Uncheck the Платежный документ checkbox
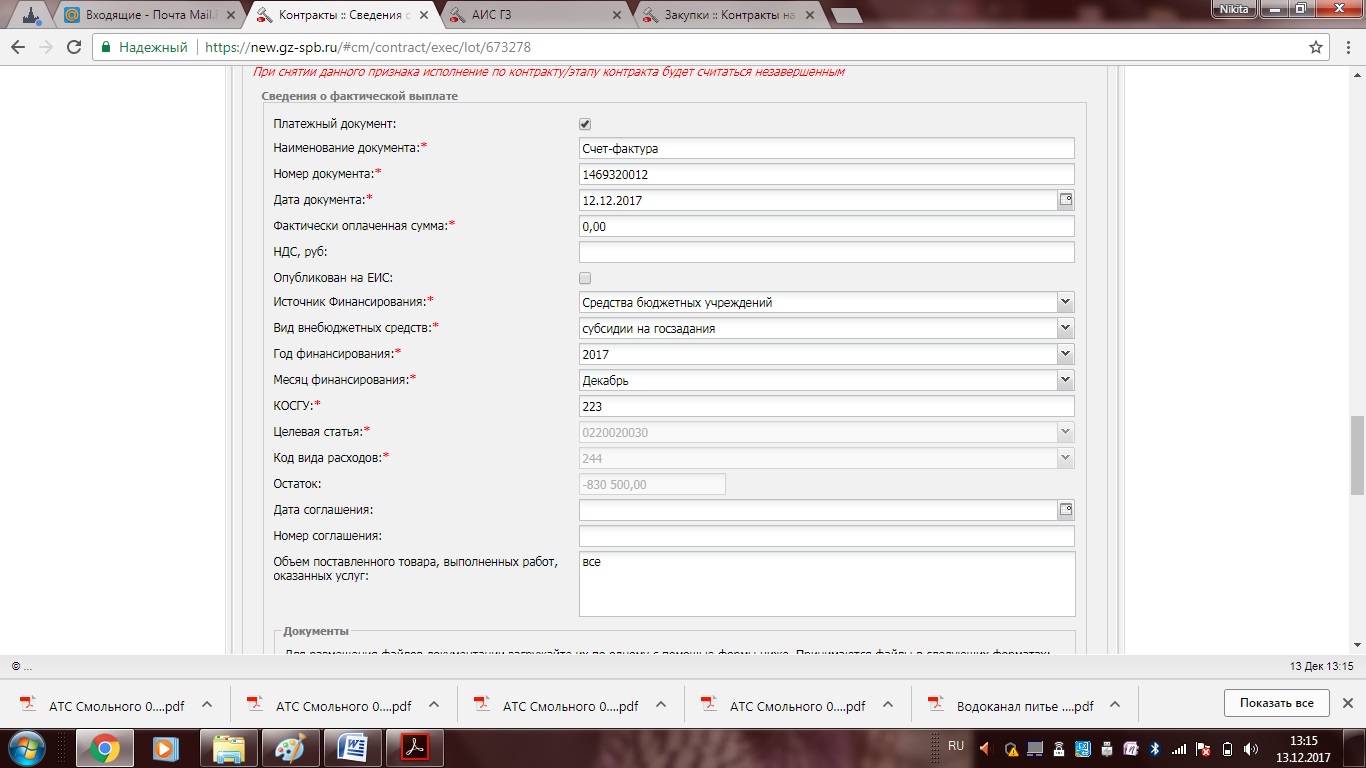 (x=585, y=124)
